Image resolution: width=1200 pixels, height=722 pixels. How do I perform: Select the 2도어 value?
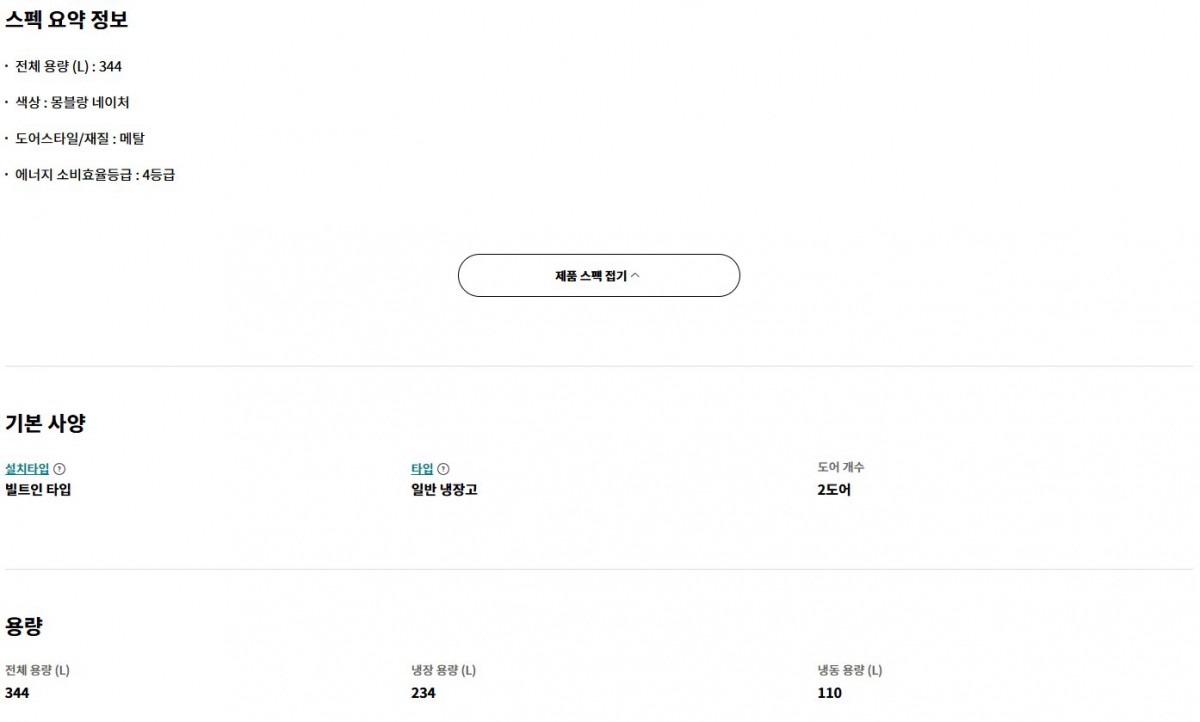(x=834, y=490)
